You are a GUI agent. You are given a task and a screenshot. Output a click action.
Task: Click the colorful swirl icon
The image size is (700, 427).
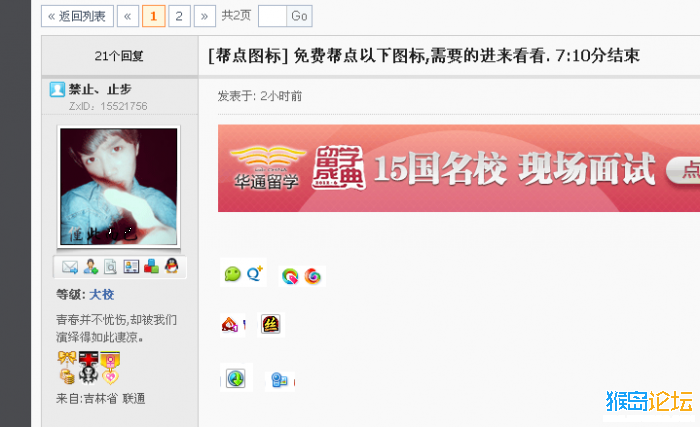pos(312,276)
